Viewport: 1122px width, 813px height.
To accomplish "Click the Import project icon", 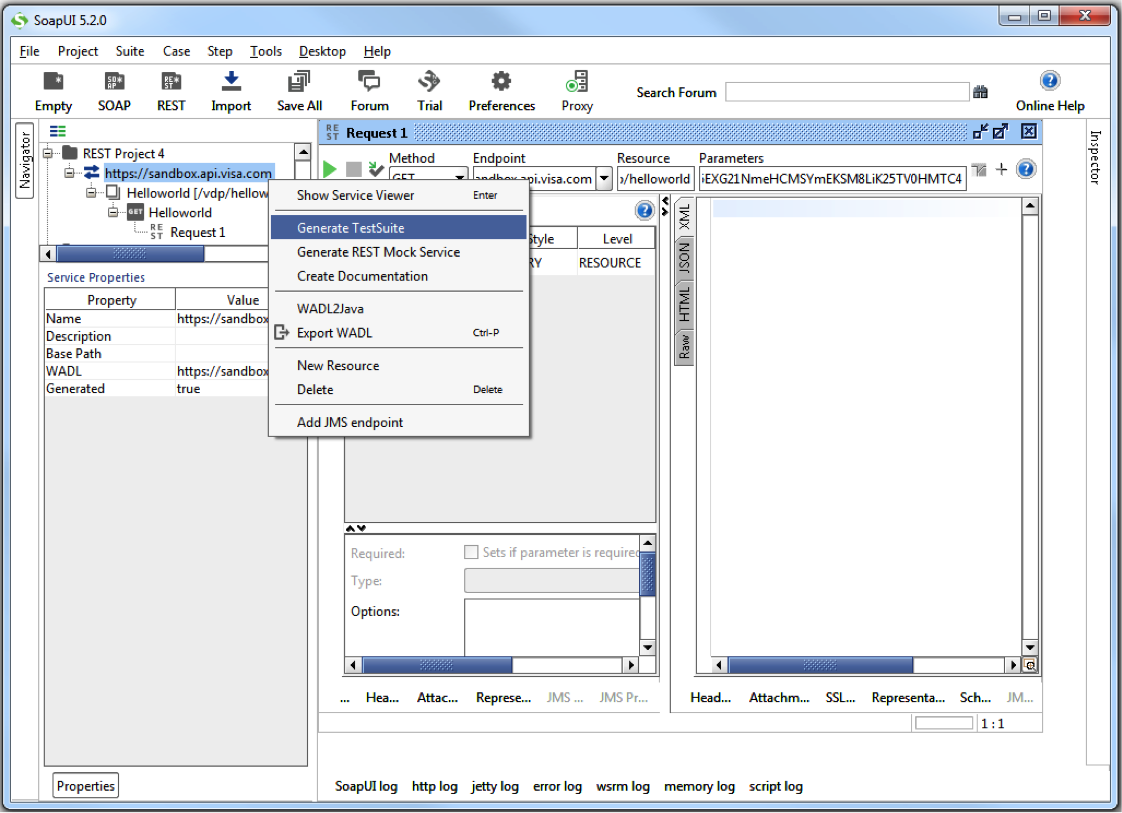I will coord(231,82).
